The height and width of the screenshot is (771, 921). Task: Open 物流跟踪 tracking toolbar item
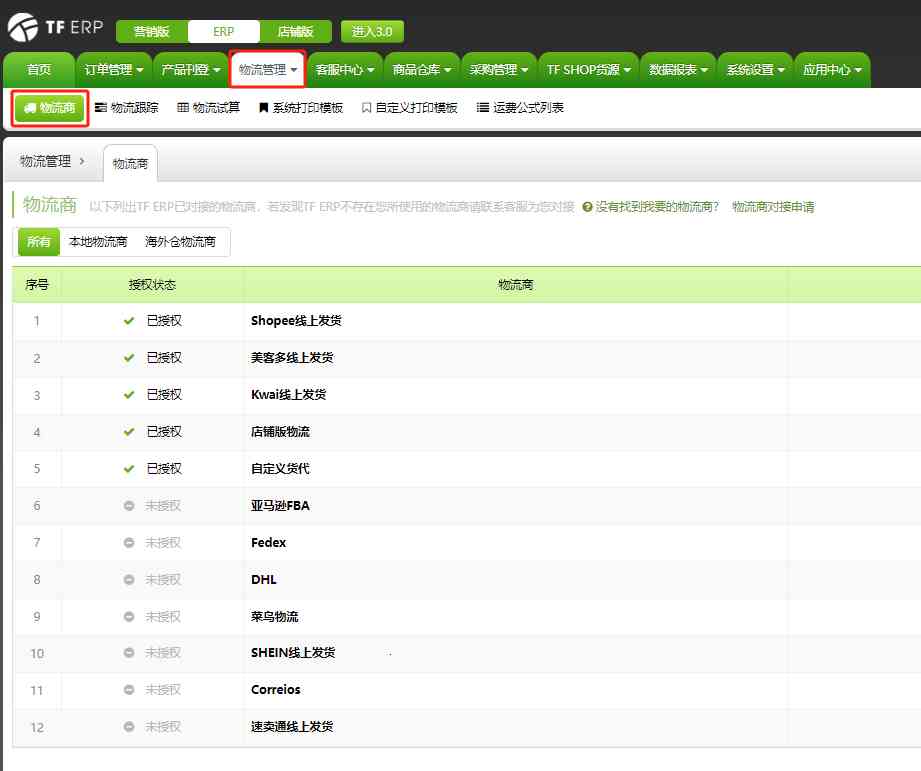pos(126,107)
